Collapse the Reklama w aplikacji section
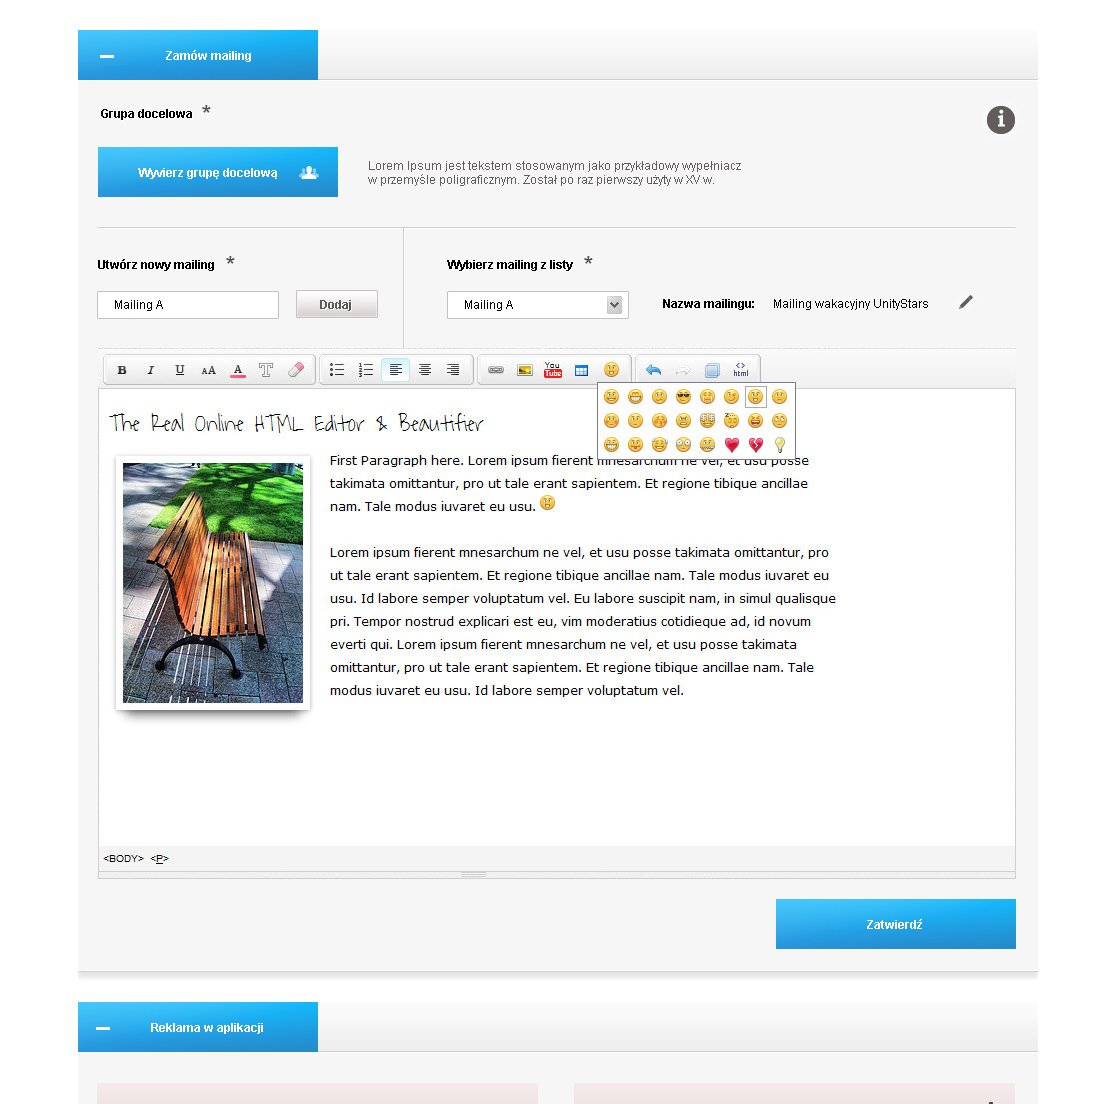This screenshot has width=1100, height=1104. coord(103,1028)
